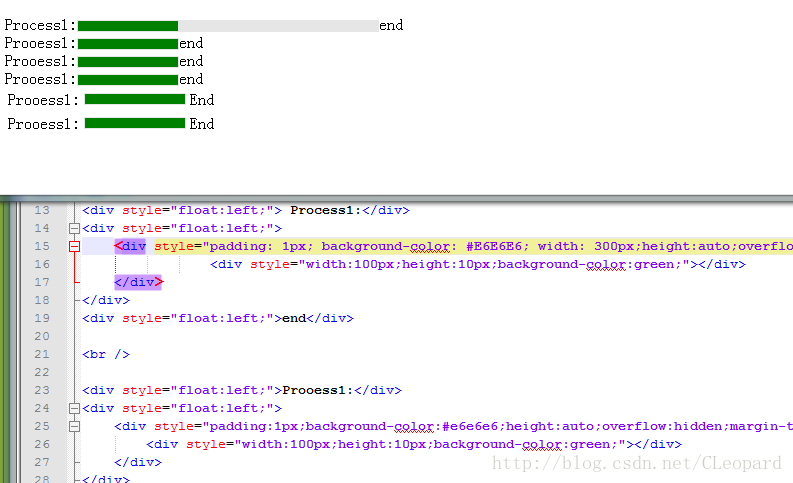Click closing div tag on line 27
793x483 pixels.
coord(138,462)
